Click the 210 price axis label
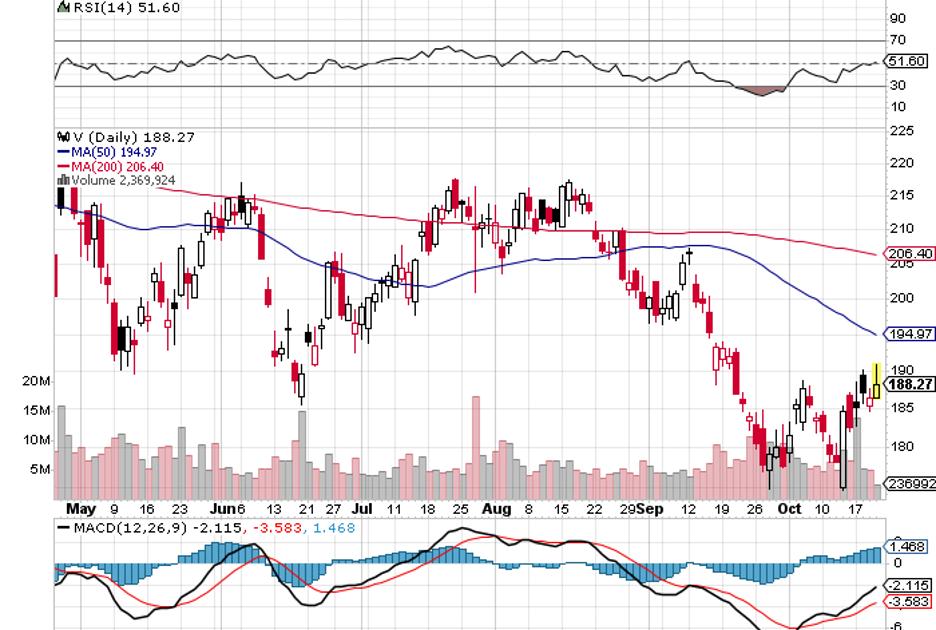Viewport: 936px width, 630px height. pos(901,228)
